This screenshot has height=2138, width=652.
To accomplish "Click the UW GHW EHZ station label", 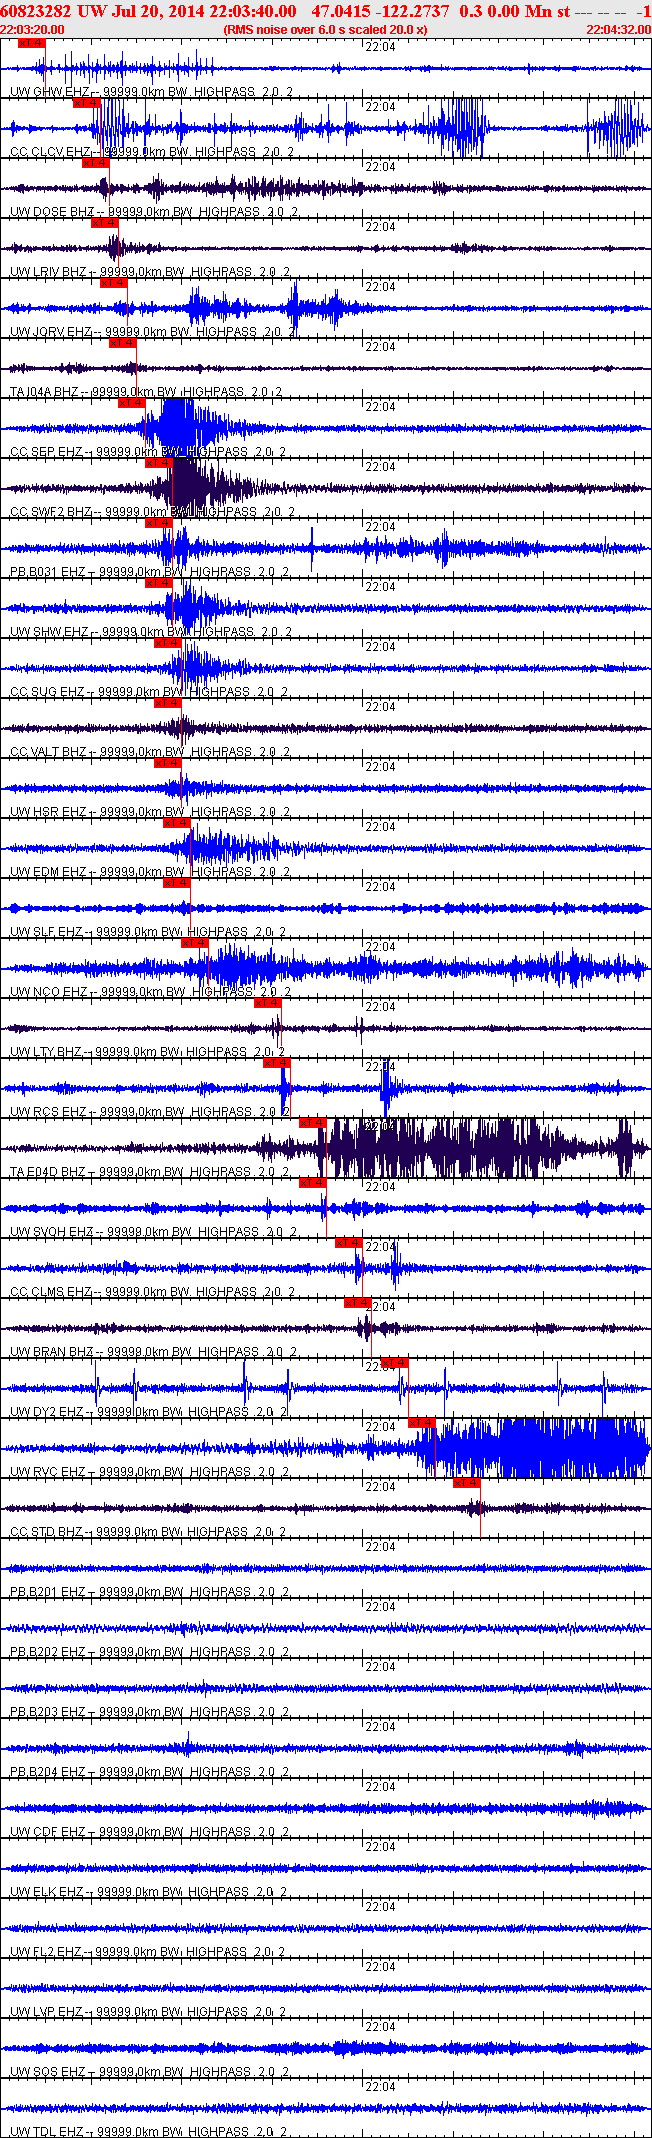I will tap(48, 92).
